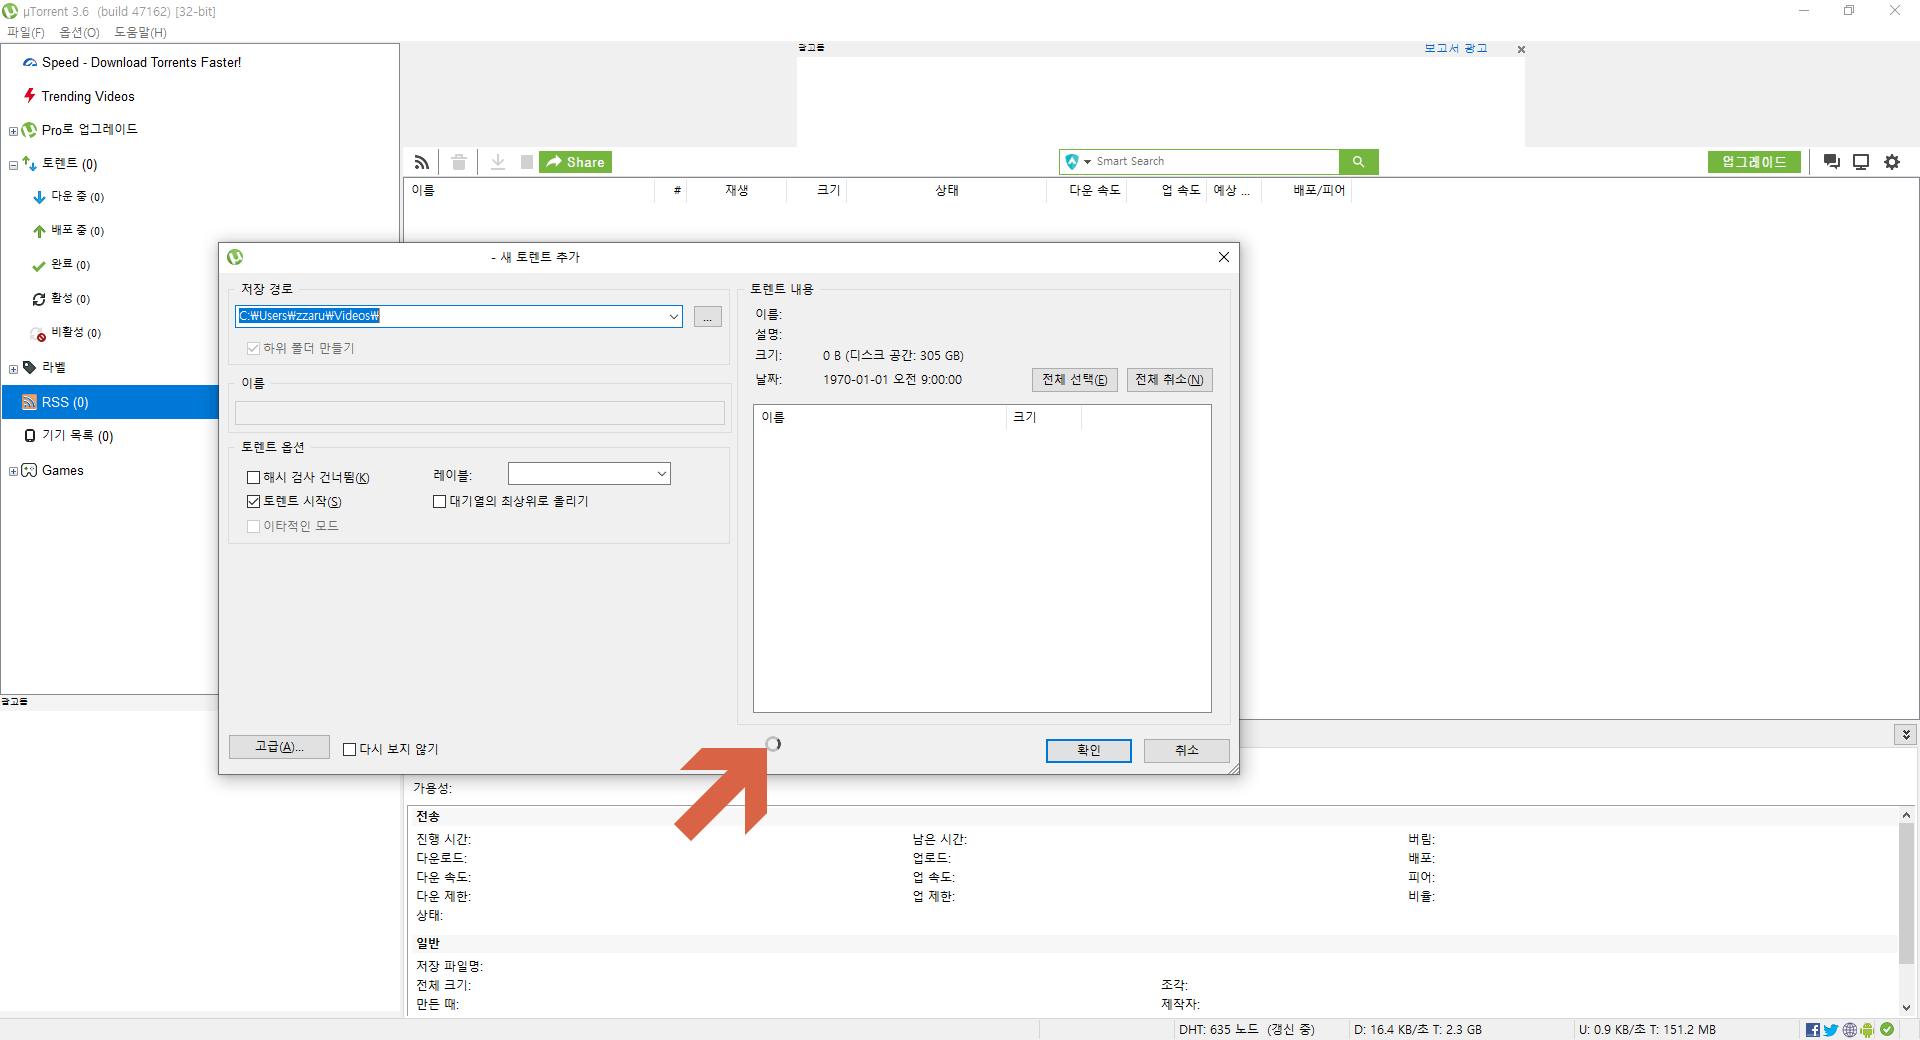The height and width of the screenshot is (1040, 1920).
Task: Click the download start toolbar icon
Action: click(498, 162)
